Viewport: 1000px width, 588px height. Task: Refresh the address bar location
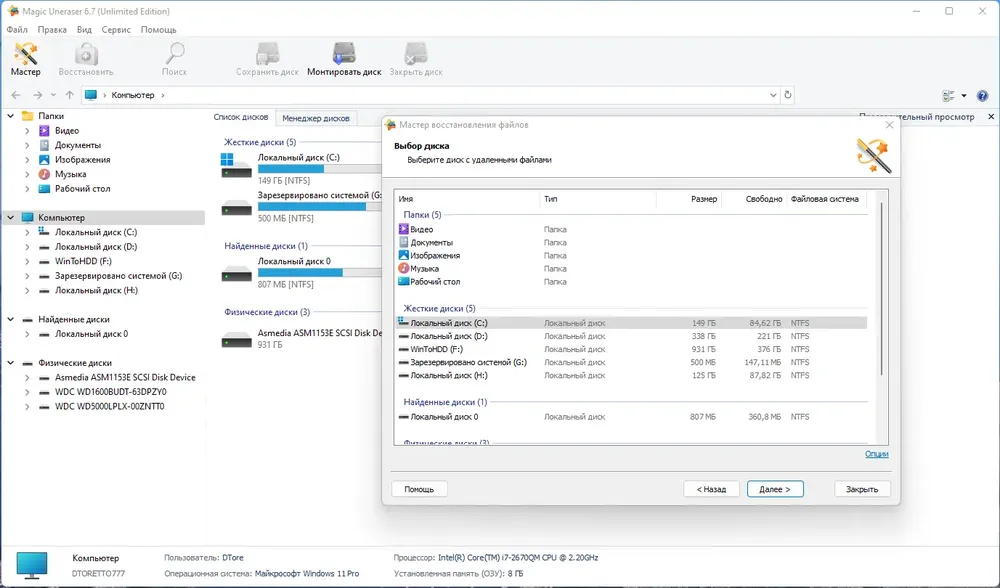click(x=788, y=95)
